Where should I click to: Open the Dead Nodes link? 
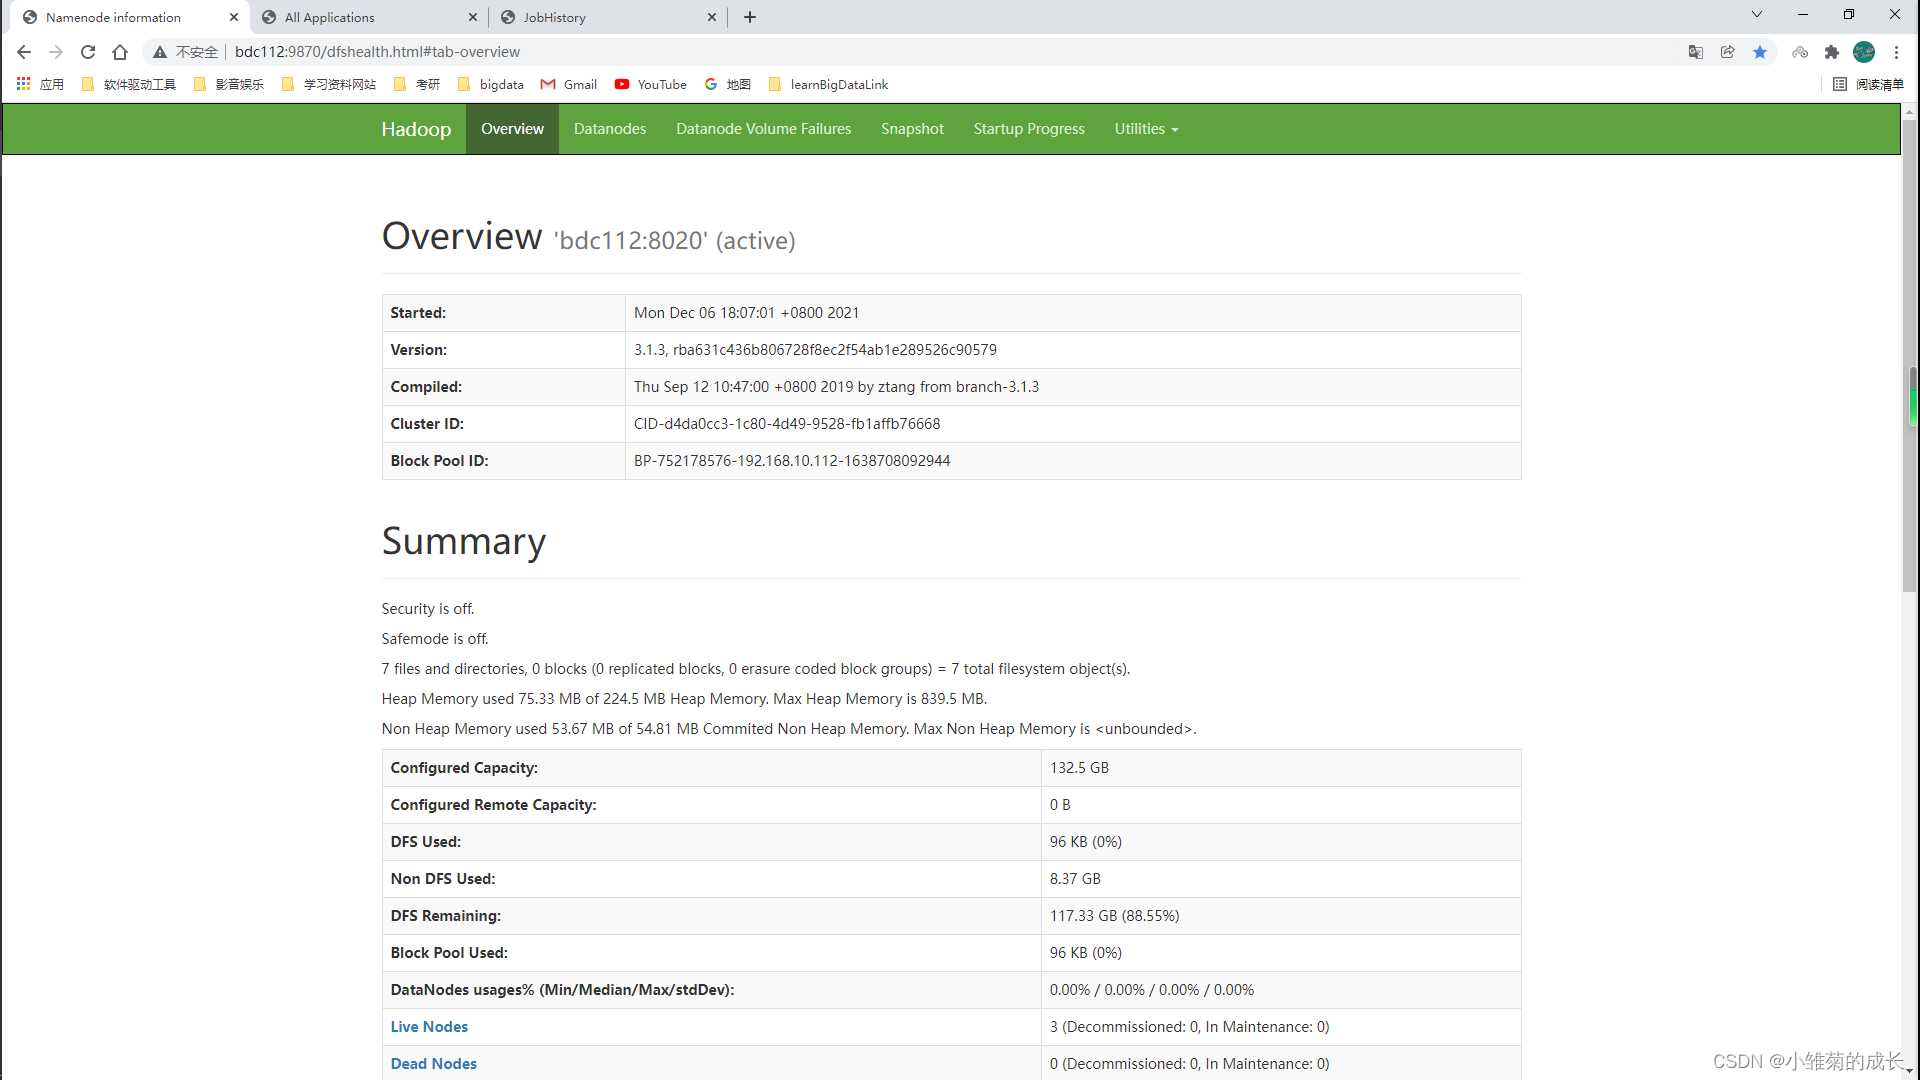[433, 1064]
